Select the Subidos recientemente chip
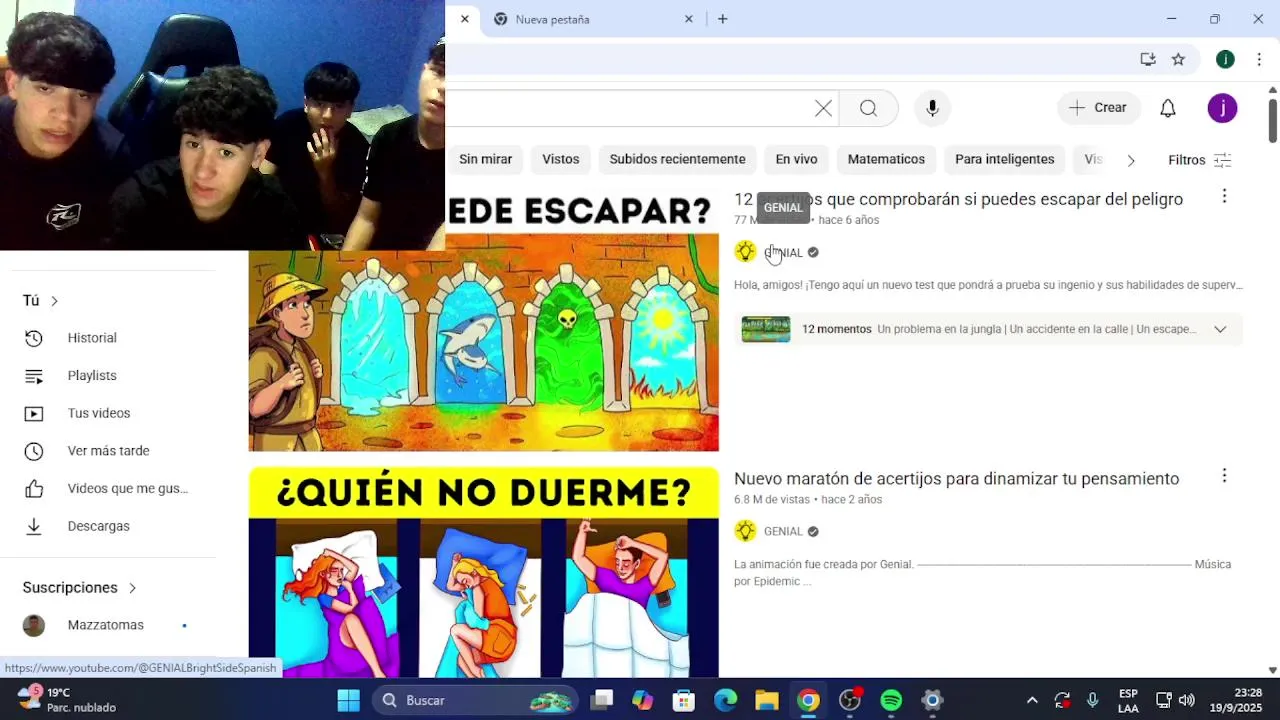1280x720 pixels. point(677,159)
